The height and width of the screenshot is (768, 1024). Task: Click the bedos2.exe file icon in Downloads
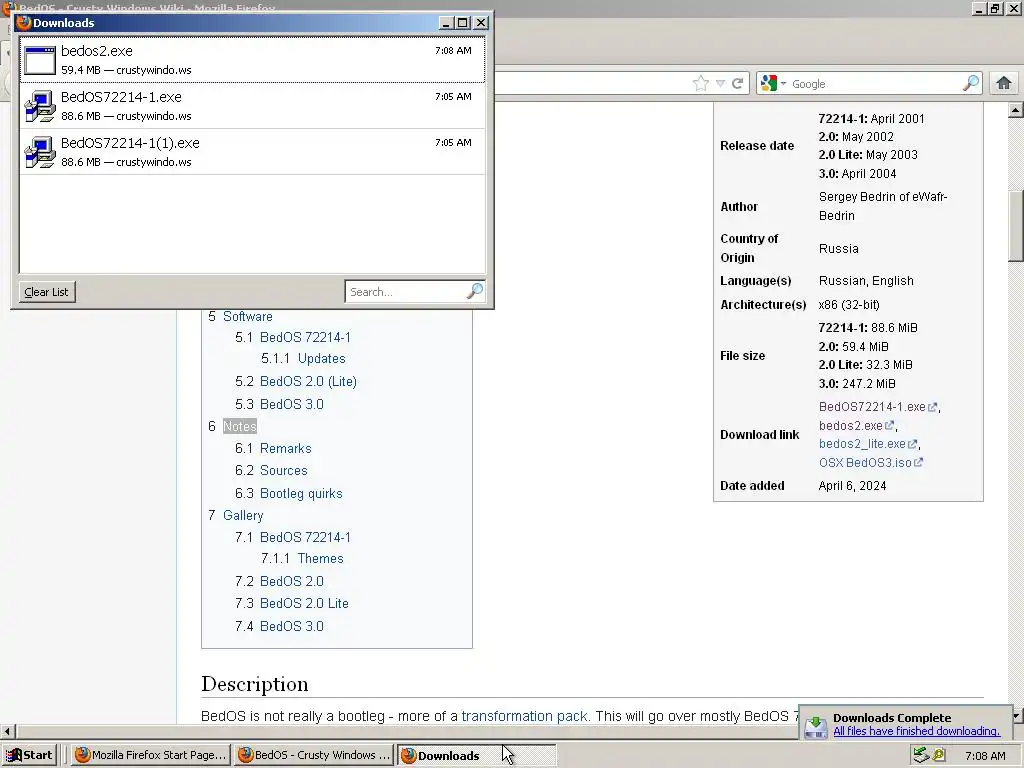pos(40,60)
